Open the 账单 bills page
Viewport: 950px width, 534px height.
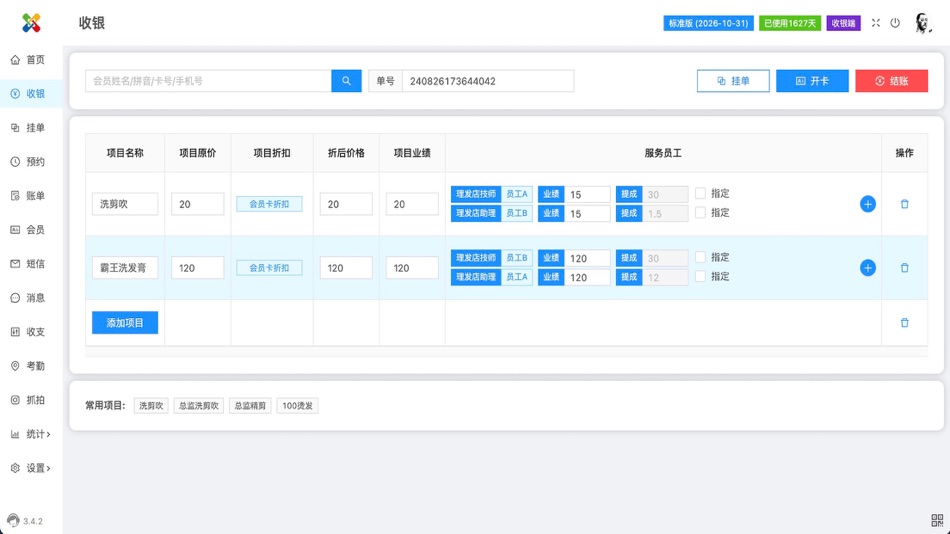[x=31, y=196]
